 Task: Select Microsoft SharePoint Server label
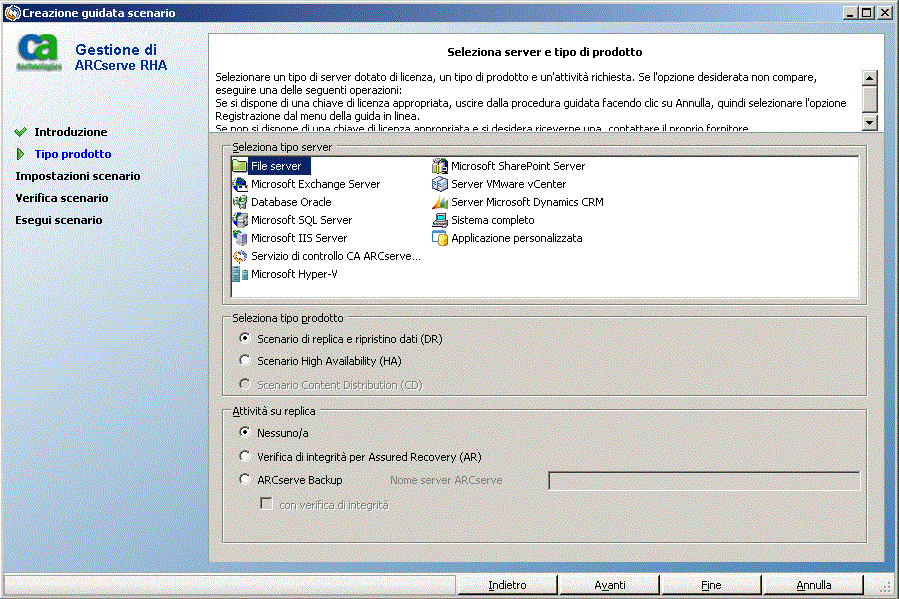point(518,166)
